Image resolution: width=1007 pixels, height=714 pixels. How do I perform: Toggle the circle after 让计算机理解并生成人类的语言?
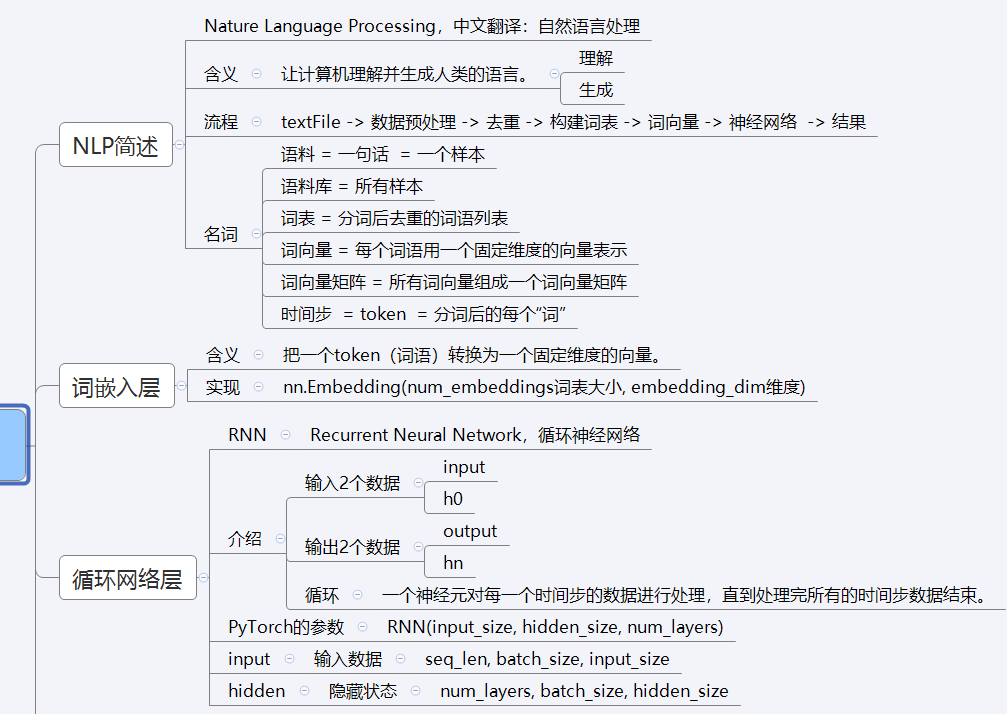(x=553, y=73)
